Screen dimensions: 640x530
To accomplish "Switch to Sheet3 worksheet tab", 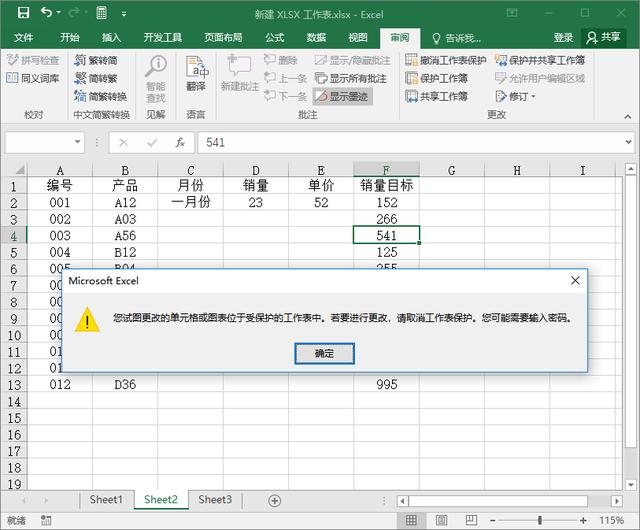I will 214,499.
